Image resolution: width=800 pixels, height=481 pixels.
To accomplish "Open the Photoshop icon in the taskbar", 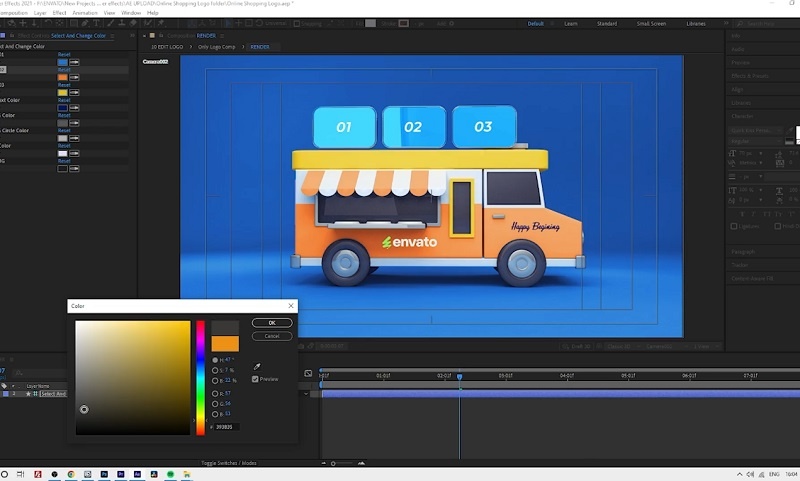I will [103, 473].
